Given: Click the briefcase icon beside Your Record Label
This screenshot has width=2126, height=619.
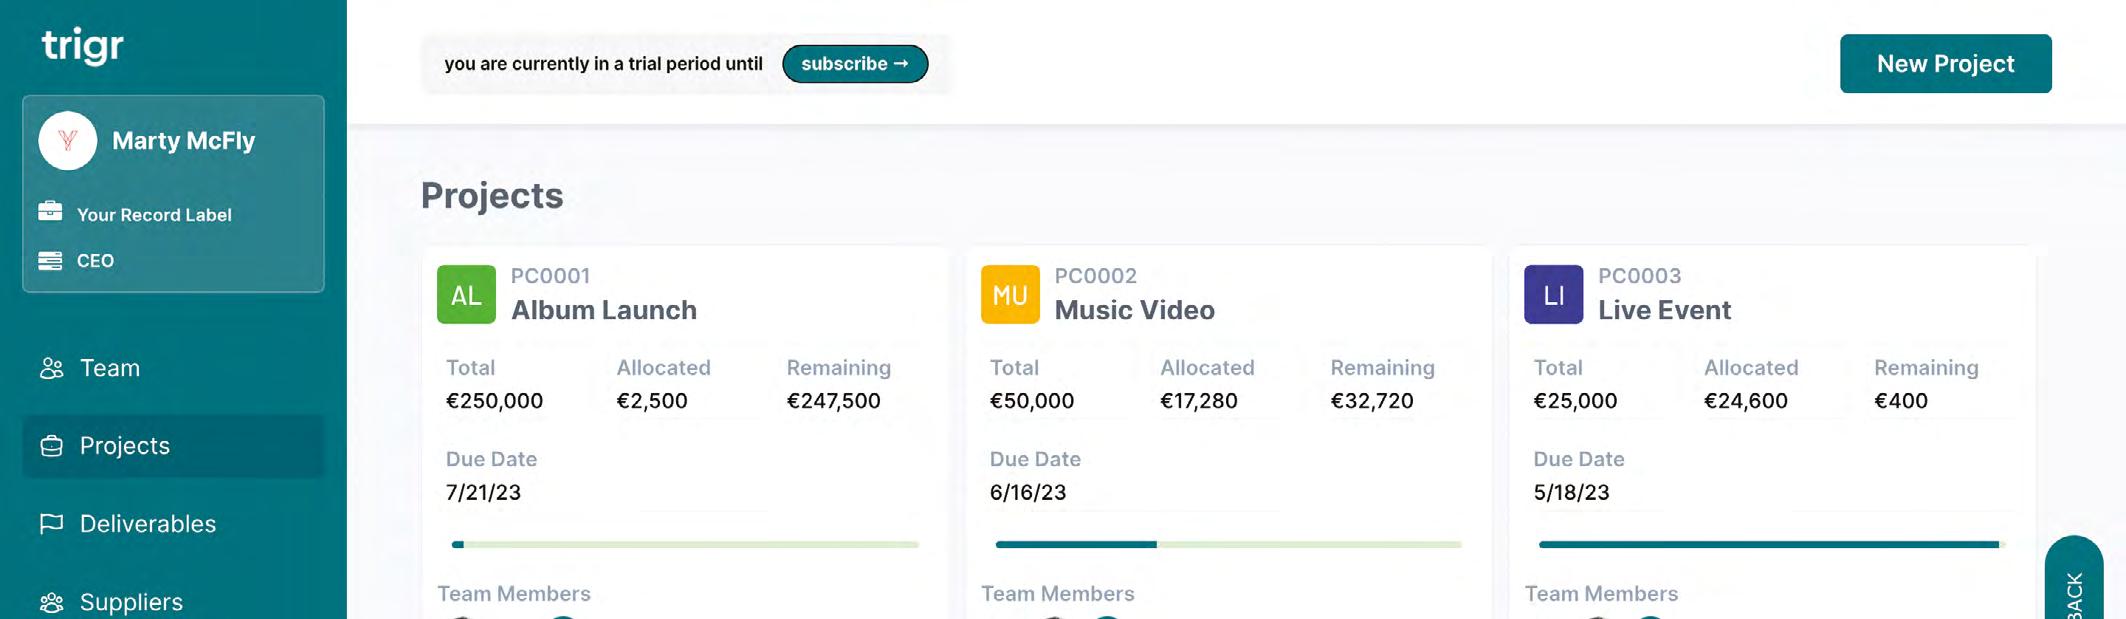Looking at the screenshot, I should [x=50, y=212].
